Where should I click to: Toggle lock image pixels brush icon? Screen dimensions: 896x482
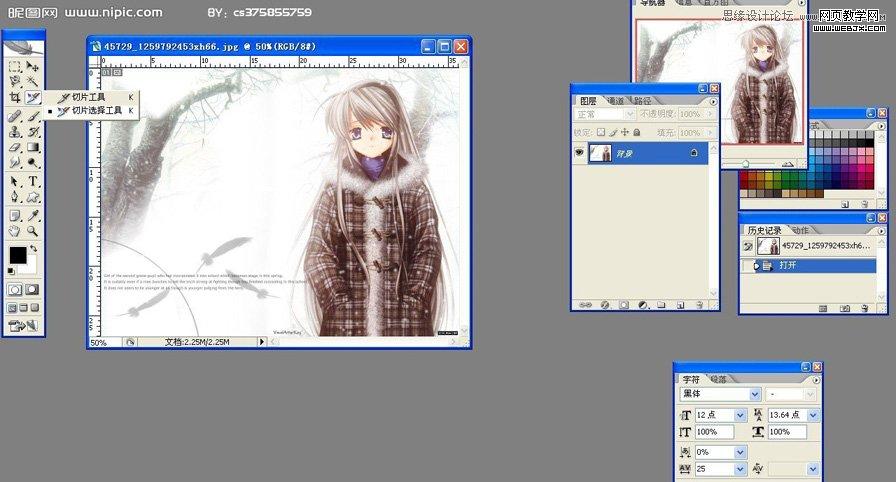(x=613, y=132)
